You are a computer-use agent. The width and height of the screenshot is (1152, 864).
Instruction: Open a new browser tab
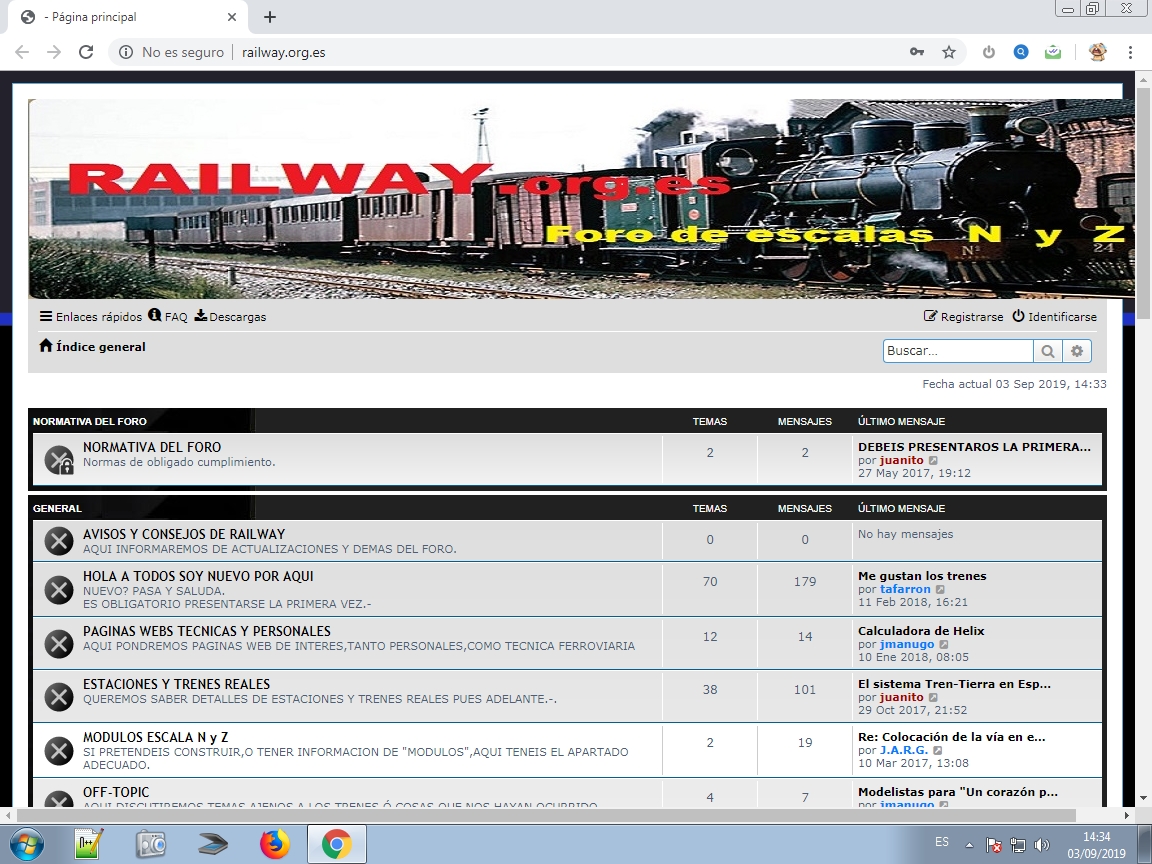pos(270,17)
